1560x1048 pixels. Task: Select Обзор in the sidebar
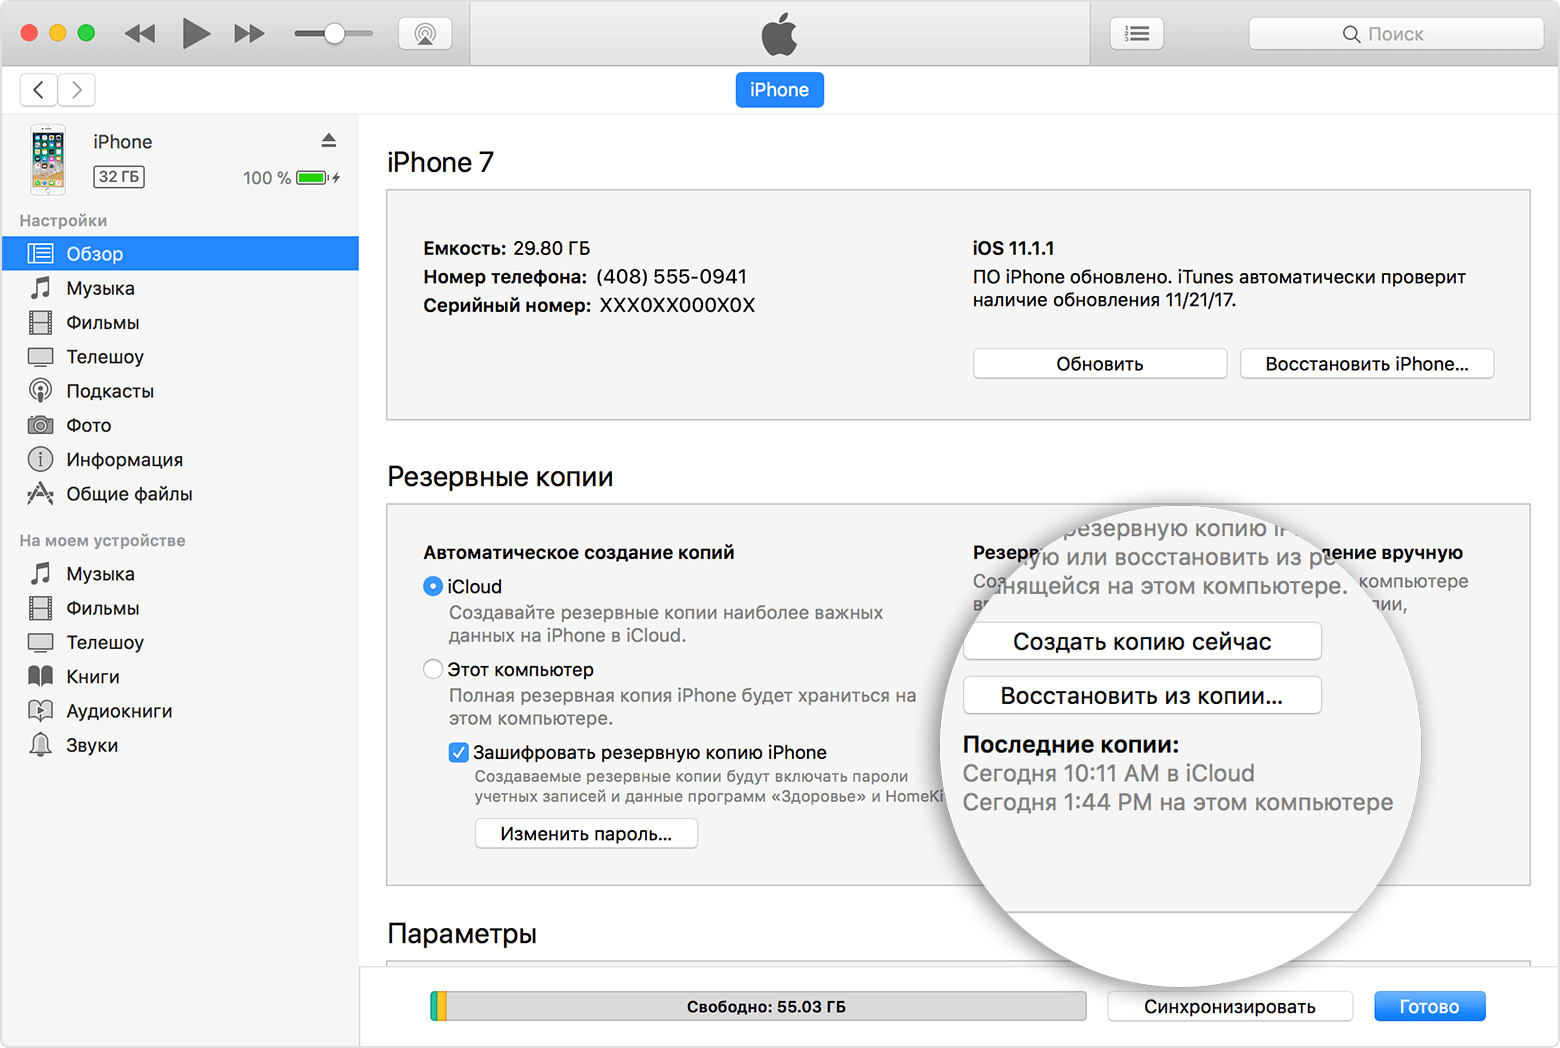tap(94, 254)
